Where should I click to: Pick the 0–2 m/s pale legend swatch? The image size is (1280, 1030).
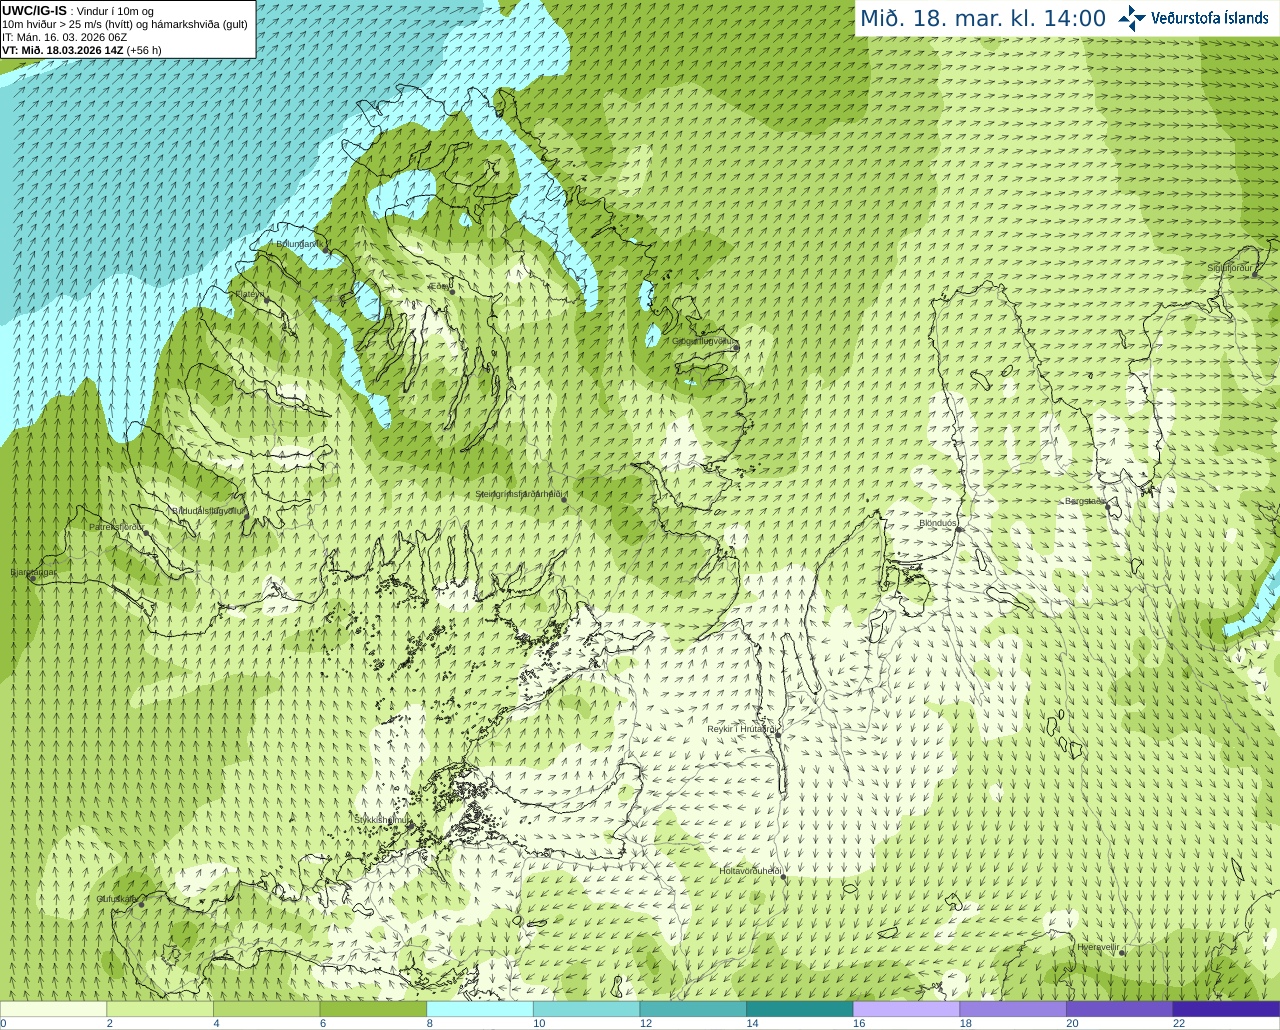(53, 1009)
